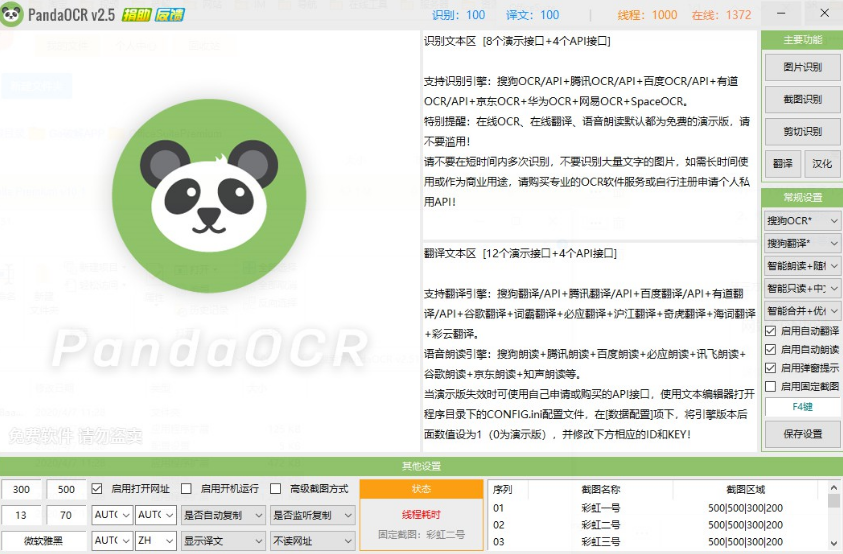The height and width of the screenshot is (554, 843).
Task: Click the 常规设置 section header
Action: click(802, 197)
